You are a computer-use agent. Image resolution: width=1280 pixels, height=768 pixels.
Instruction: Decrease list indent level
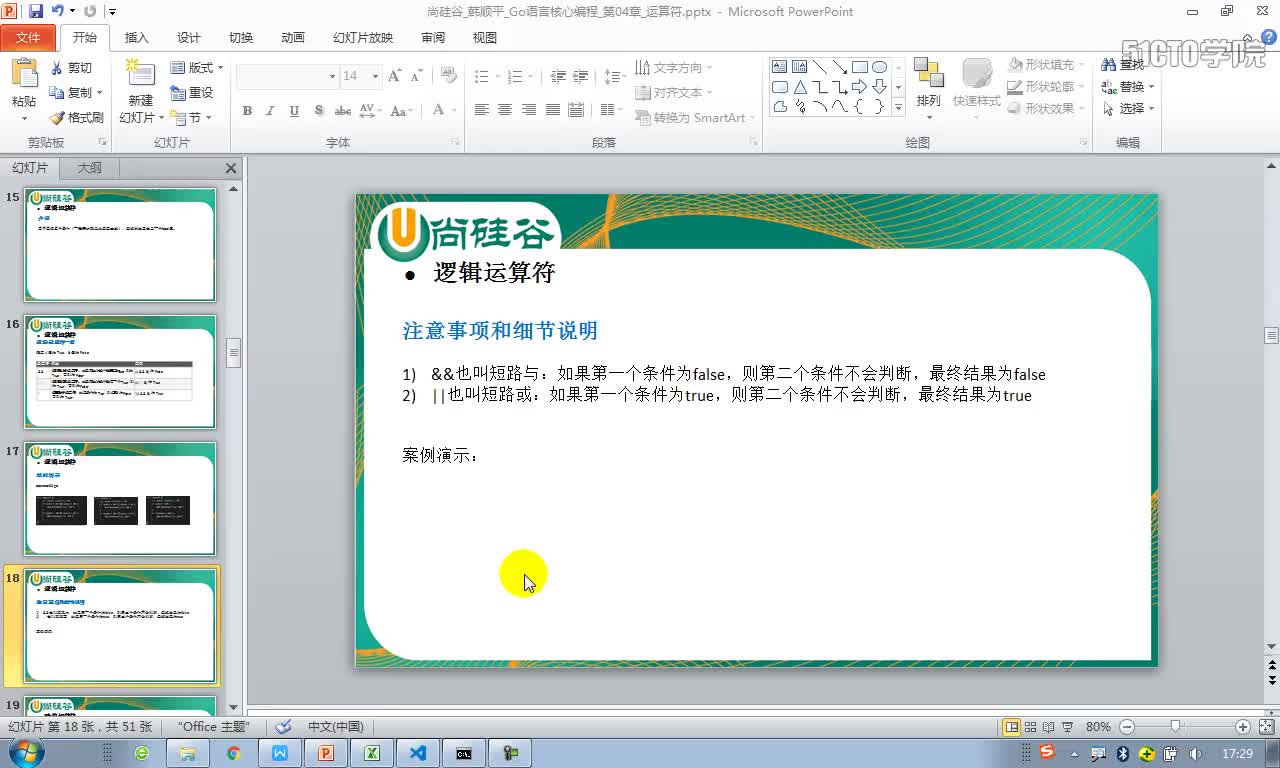(558, 76)
